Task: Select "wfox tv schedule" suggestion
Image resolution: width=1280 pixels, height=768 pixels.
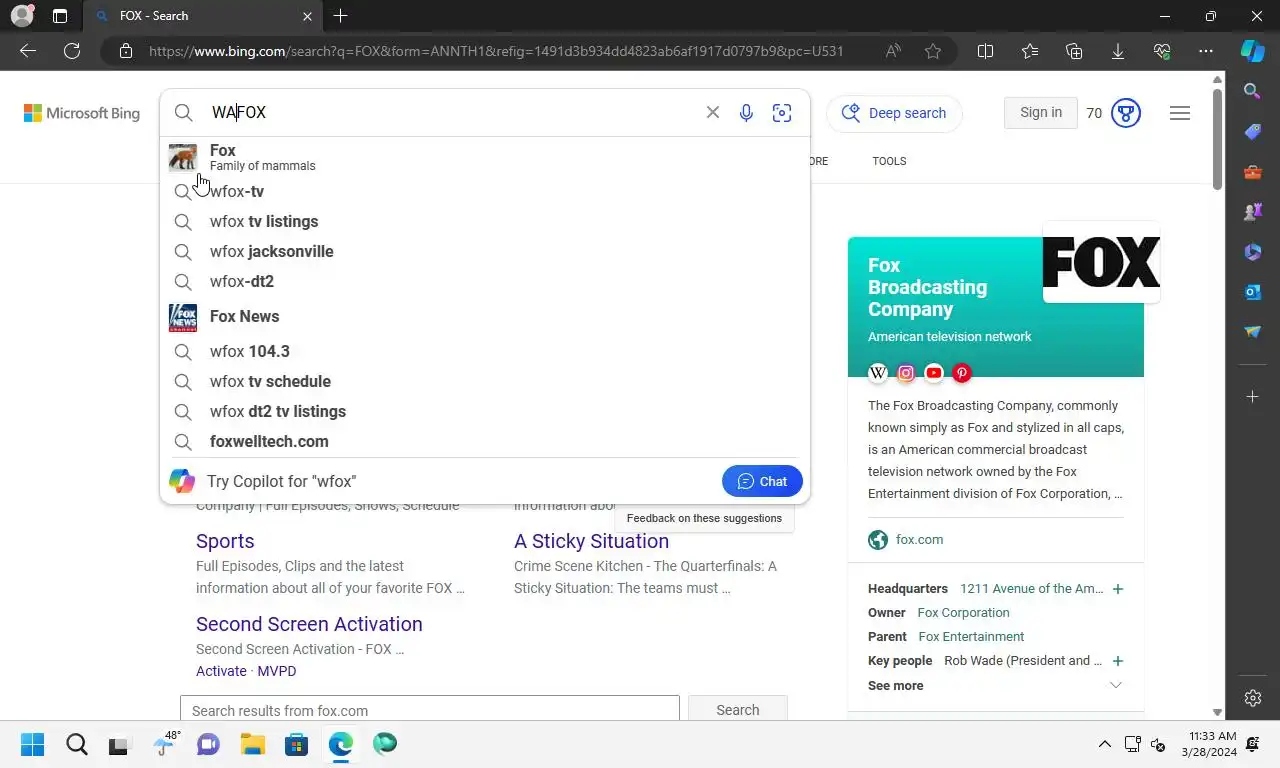Action: pos(485,381)
